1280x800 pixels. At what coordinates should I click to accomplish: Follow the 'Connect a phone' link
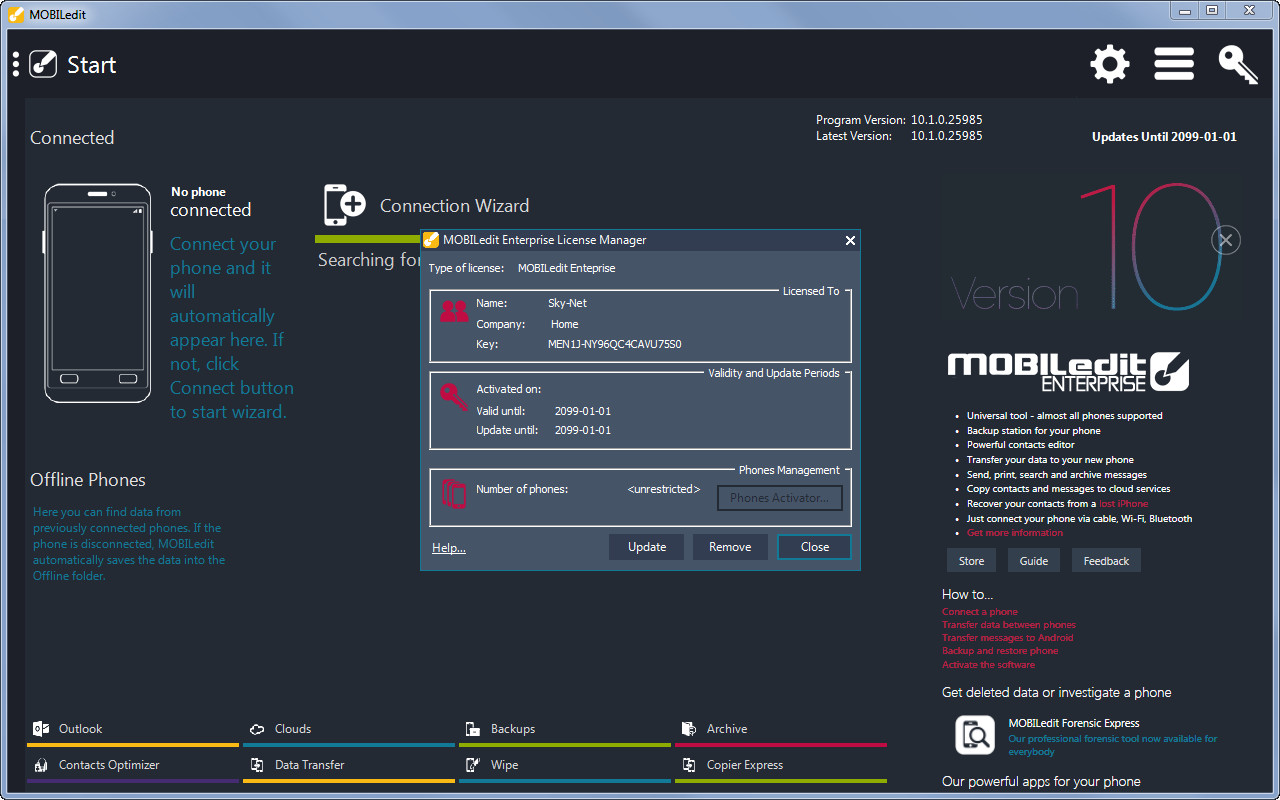980,612
